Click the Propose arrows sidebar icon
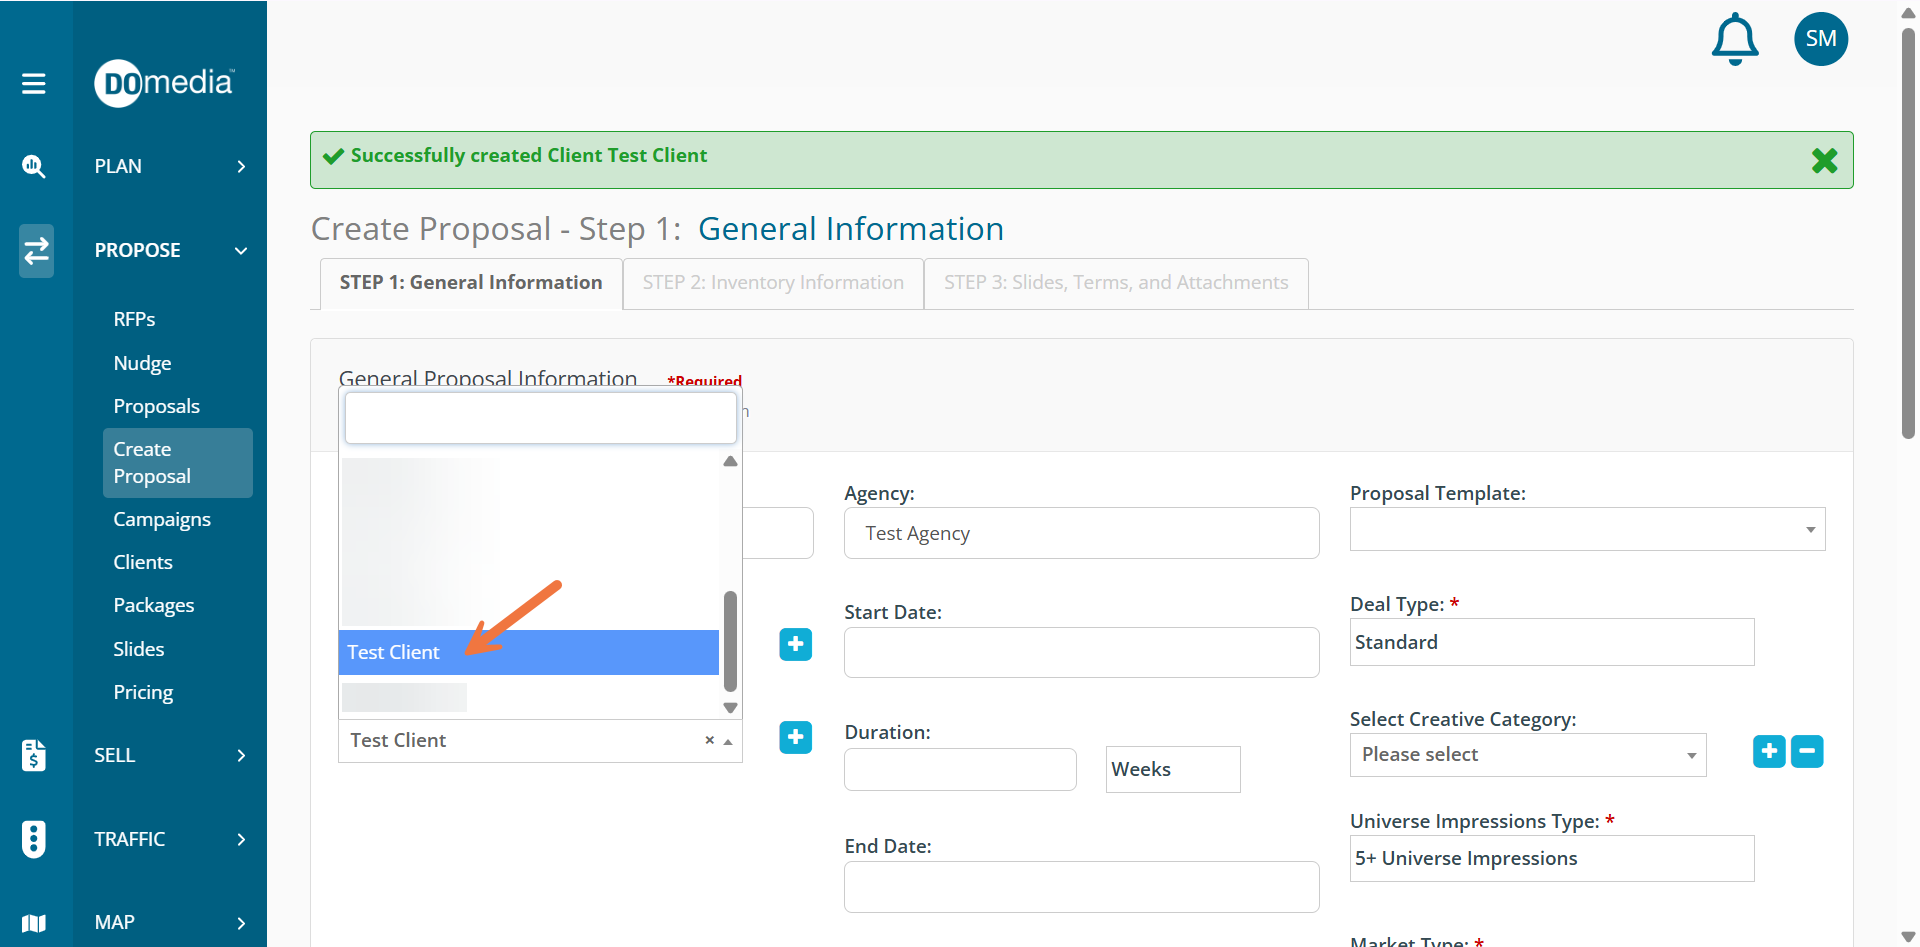 click(x=36, y=250)
